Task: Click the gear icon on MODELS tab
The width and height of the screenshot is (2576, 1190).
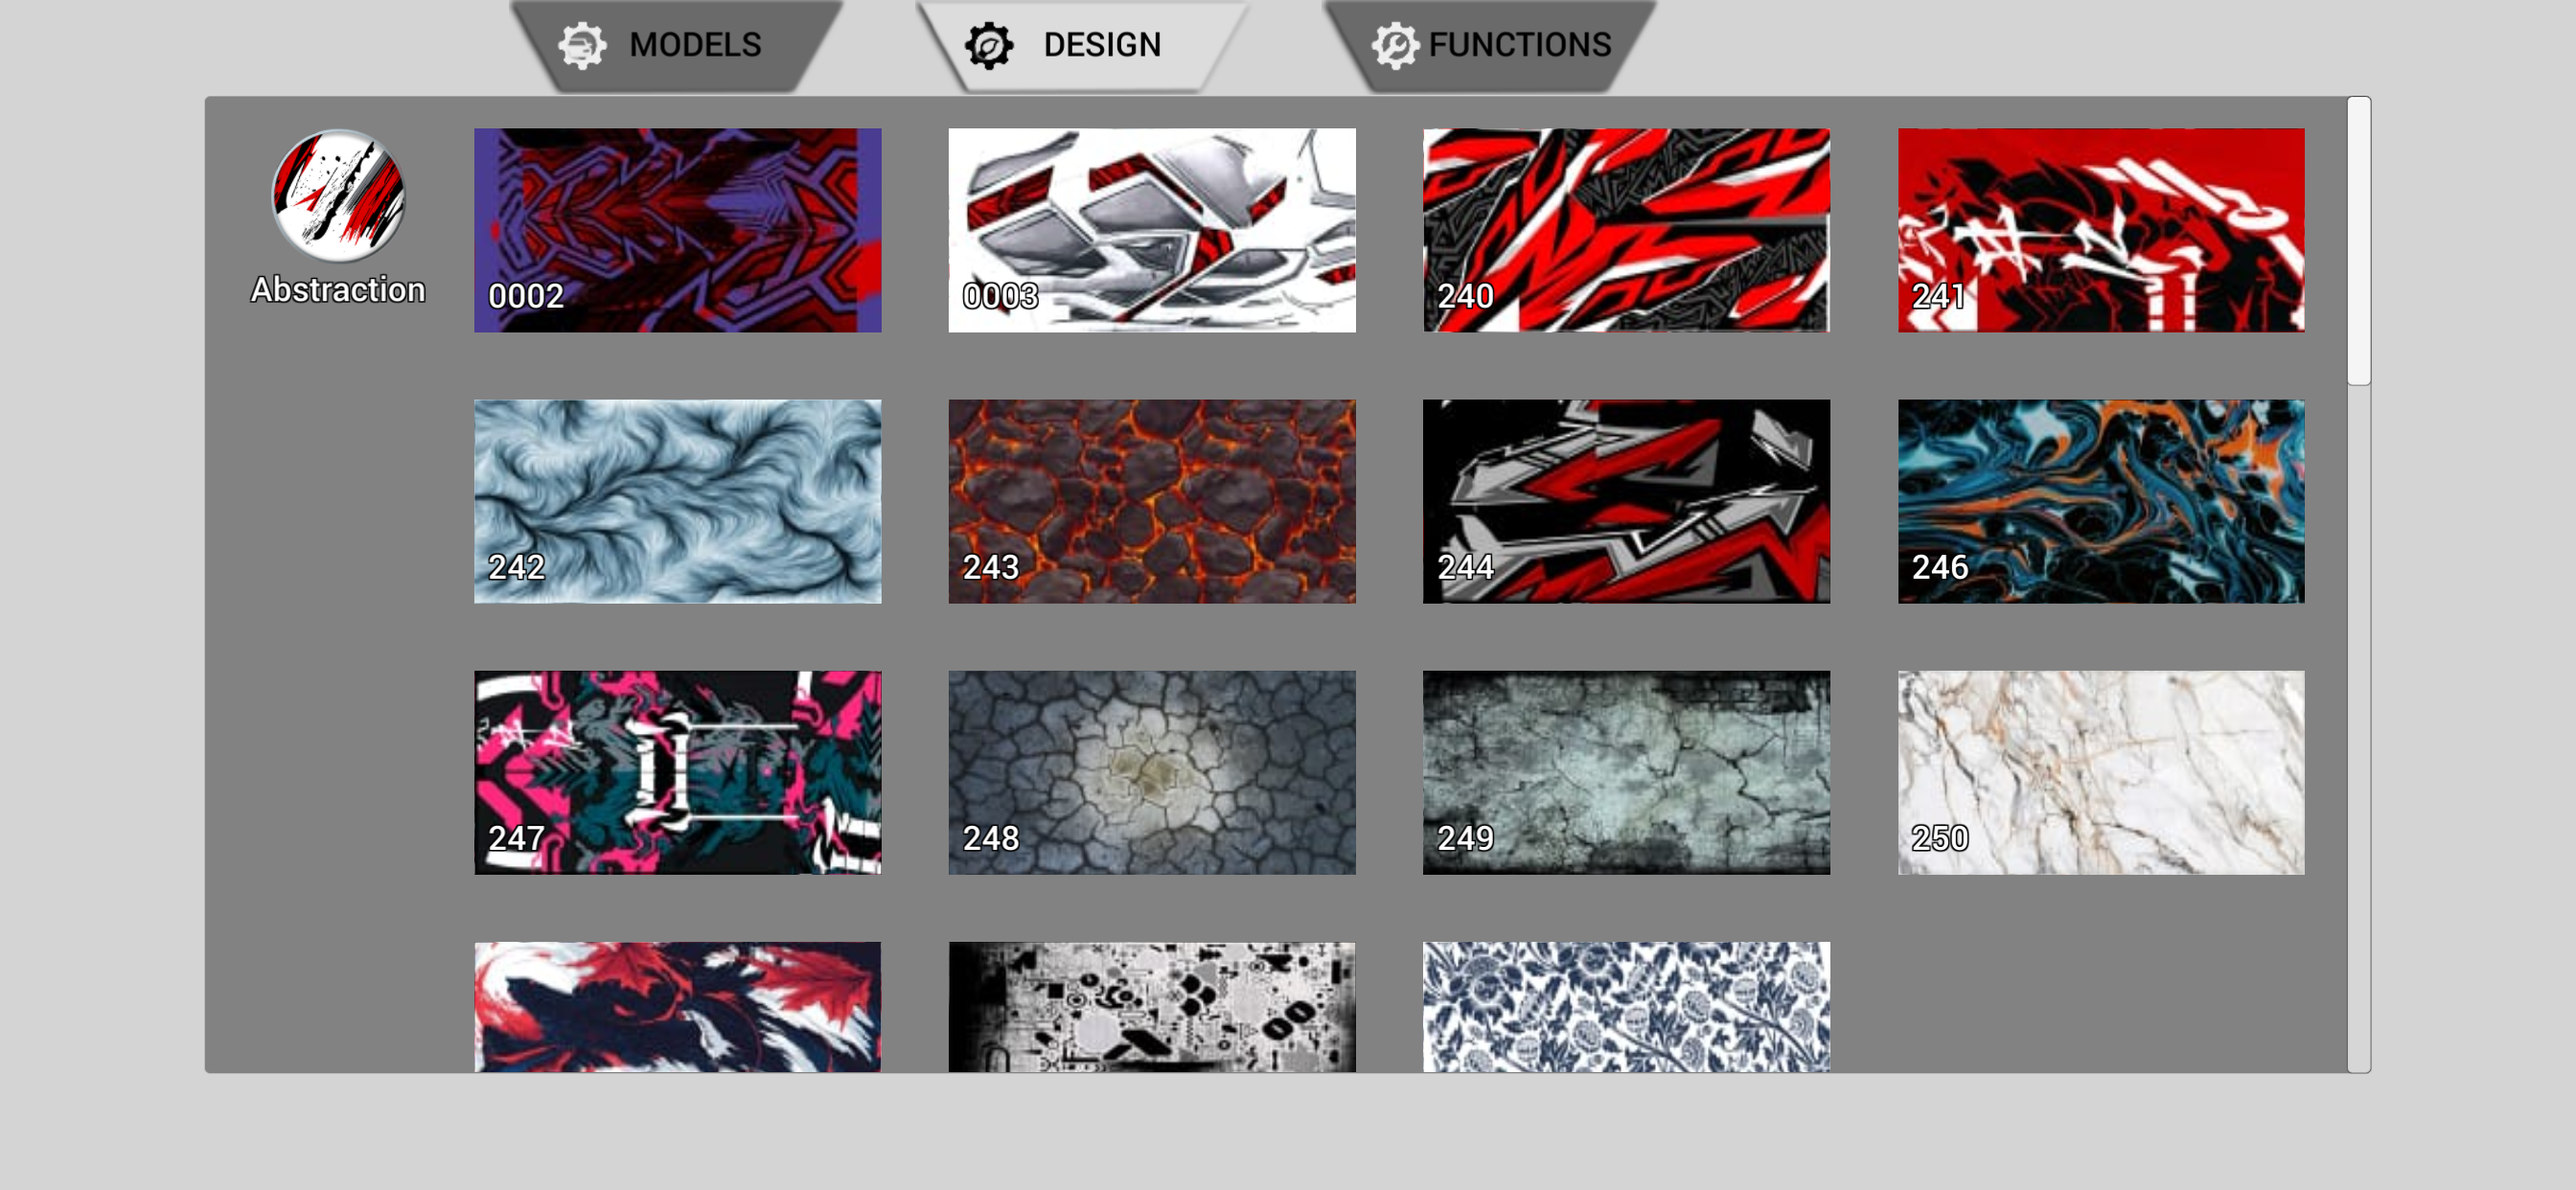Action: tap(582, 45)
